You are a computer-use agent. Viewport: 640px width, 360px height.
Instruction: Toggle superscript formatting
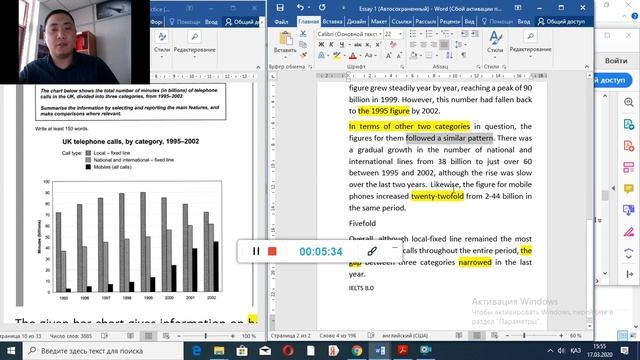[x=378, y=44]
